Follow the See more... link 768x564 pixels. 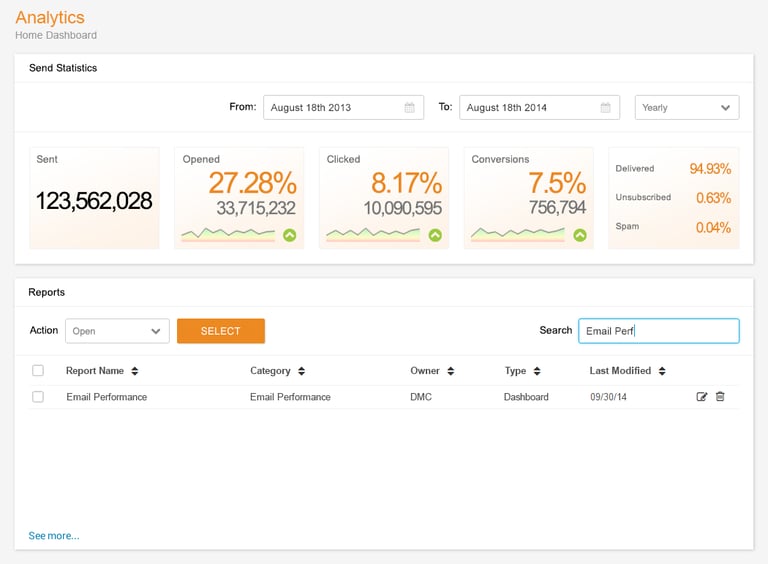click(x=54, y=536)
